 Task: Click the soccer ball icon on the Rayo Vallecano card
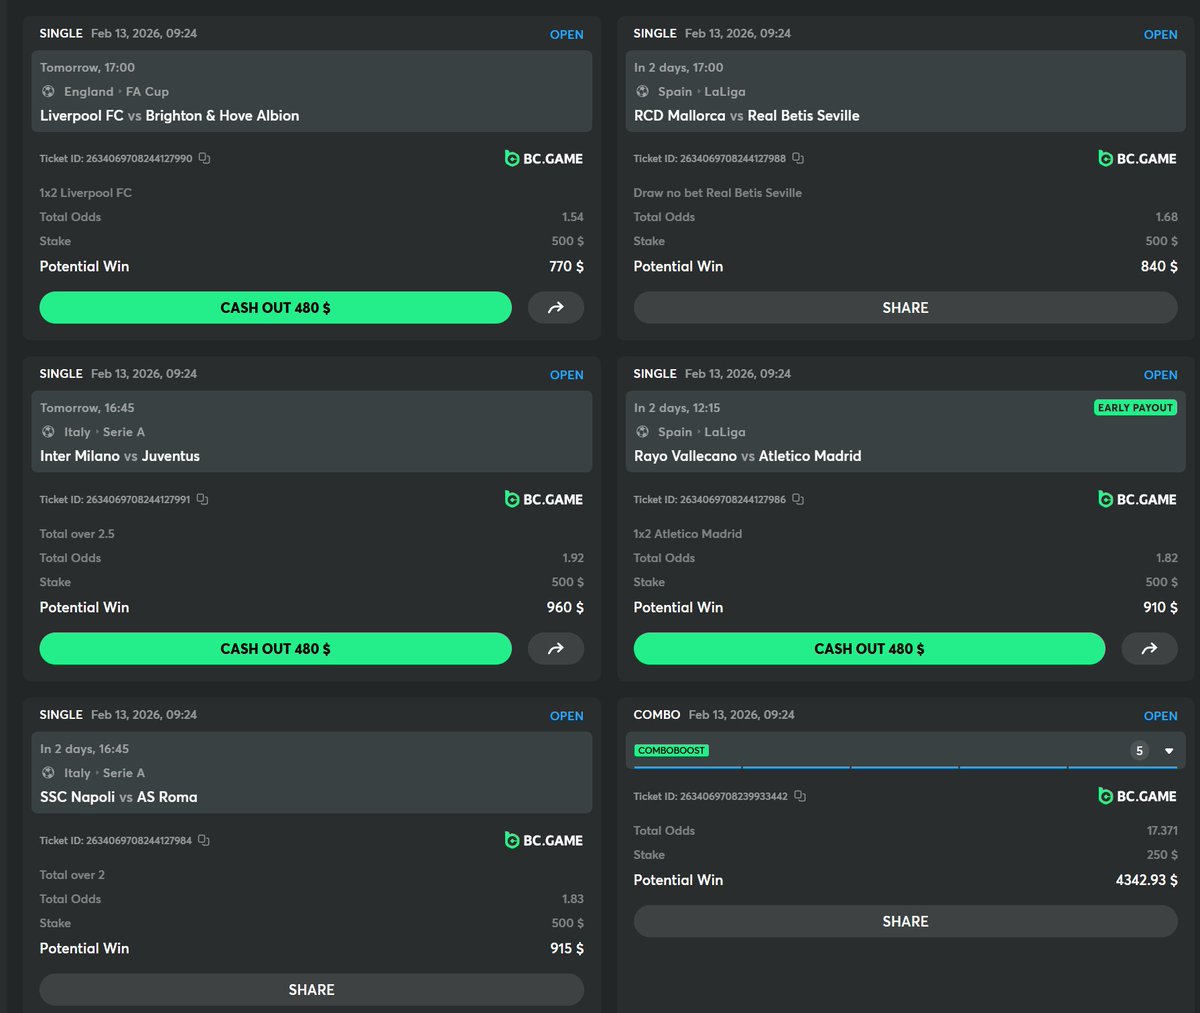(x=642, y=432)
